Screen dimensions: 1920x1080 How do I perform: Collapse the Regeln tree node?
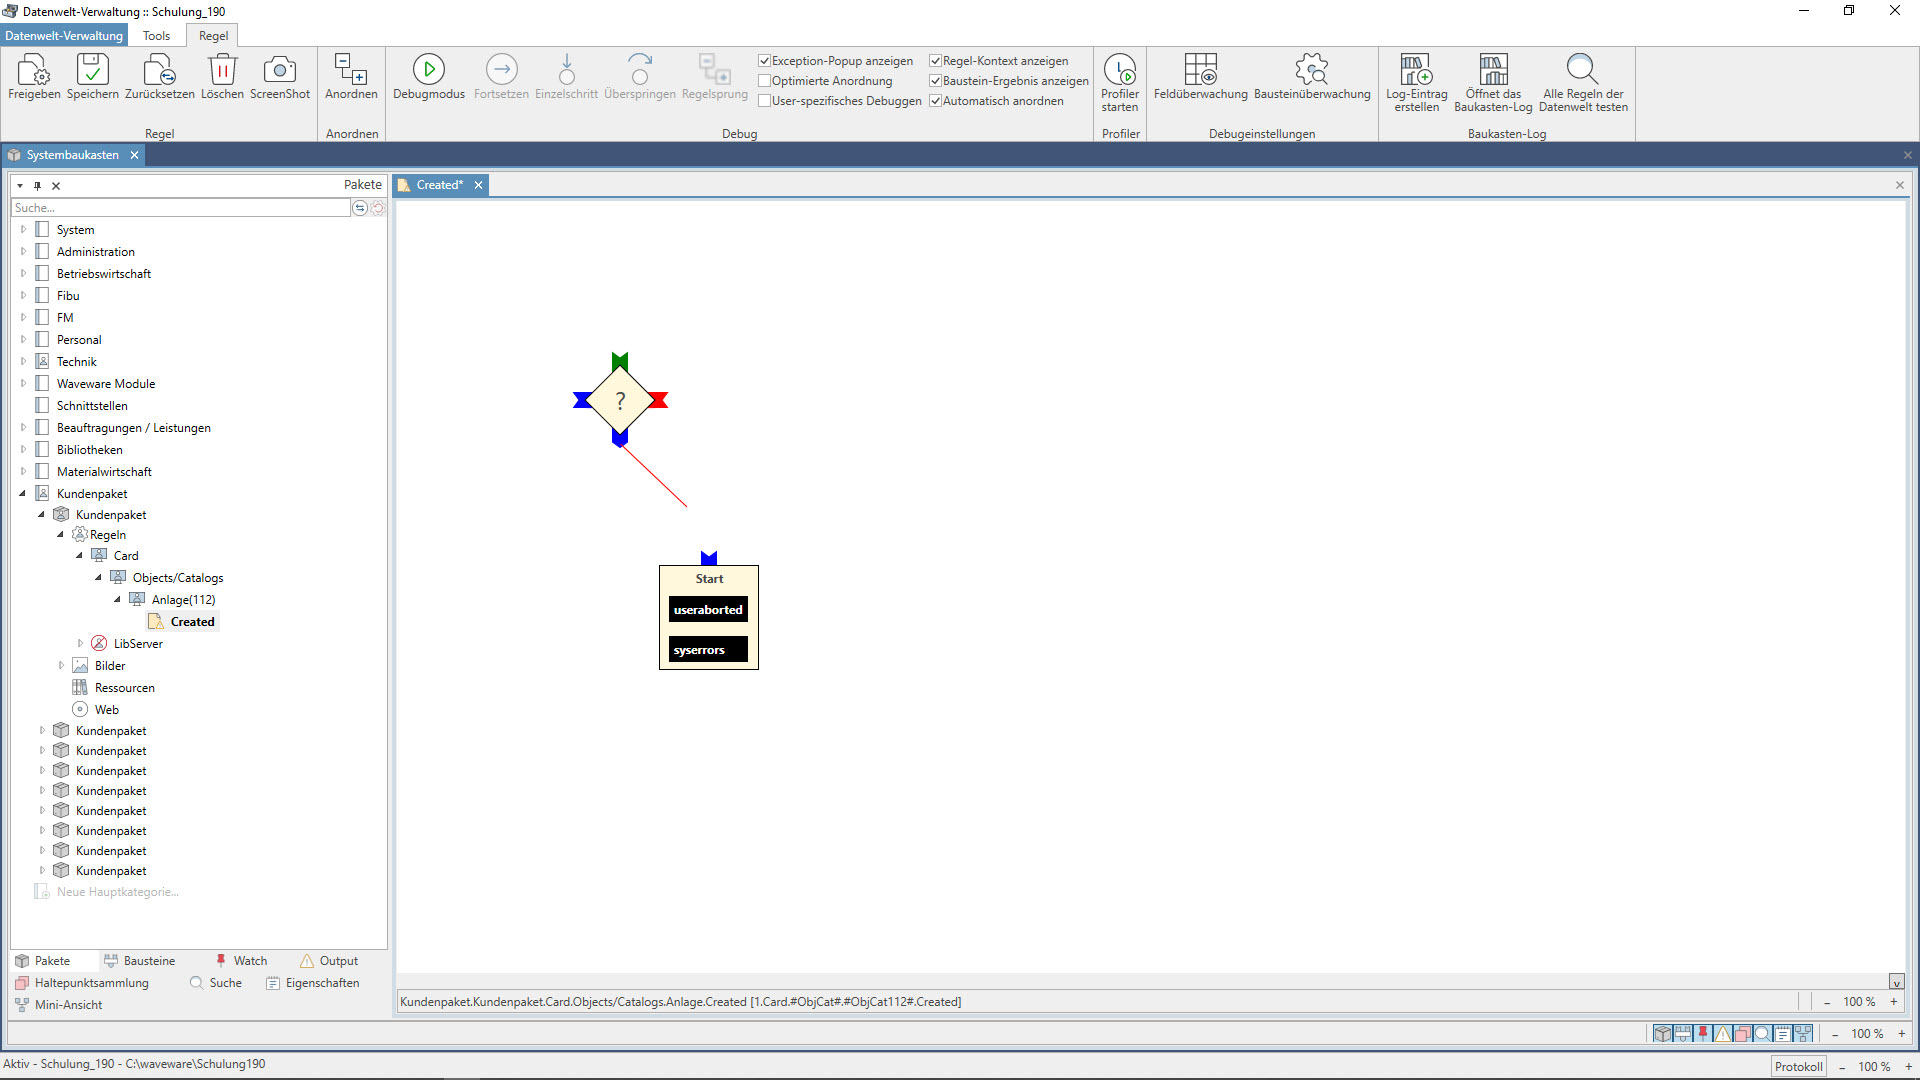[x=61, y=535]
